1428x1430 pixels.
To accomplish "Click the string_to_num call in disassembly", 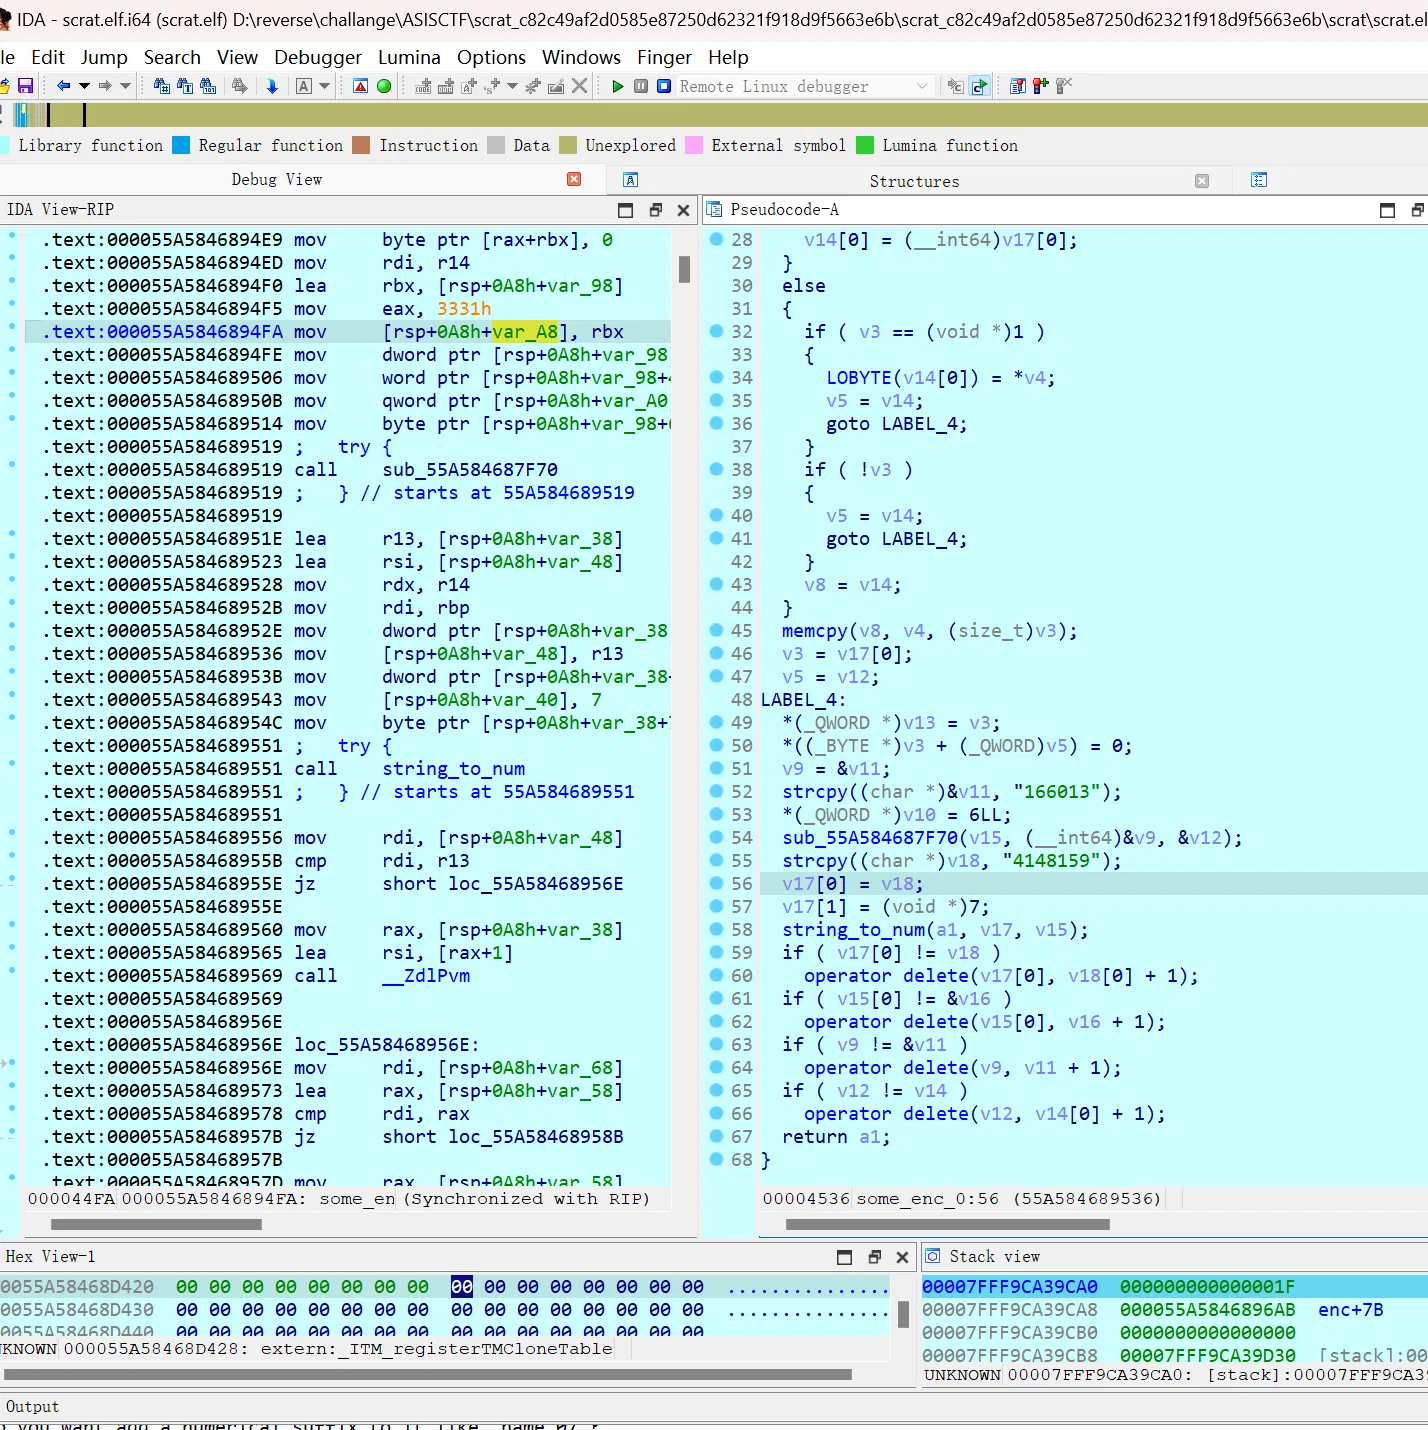I will point(453,768).
